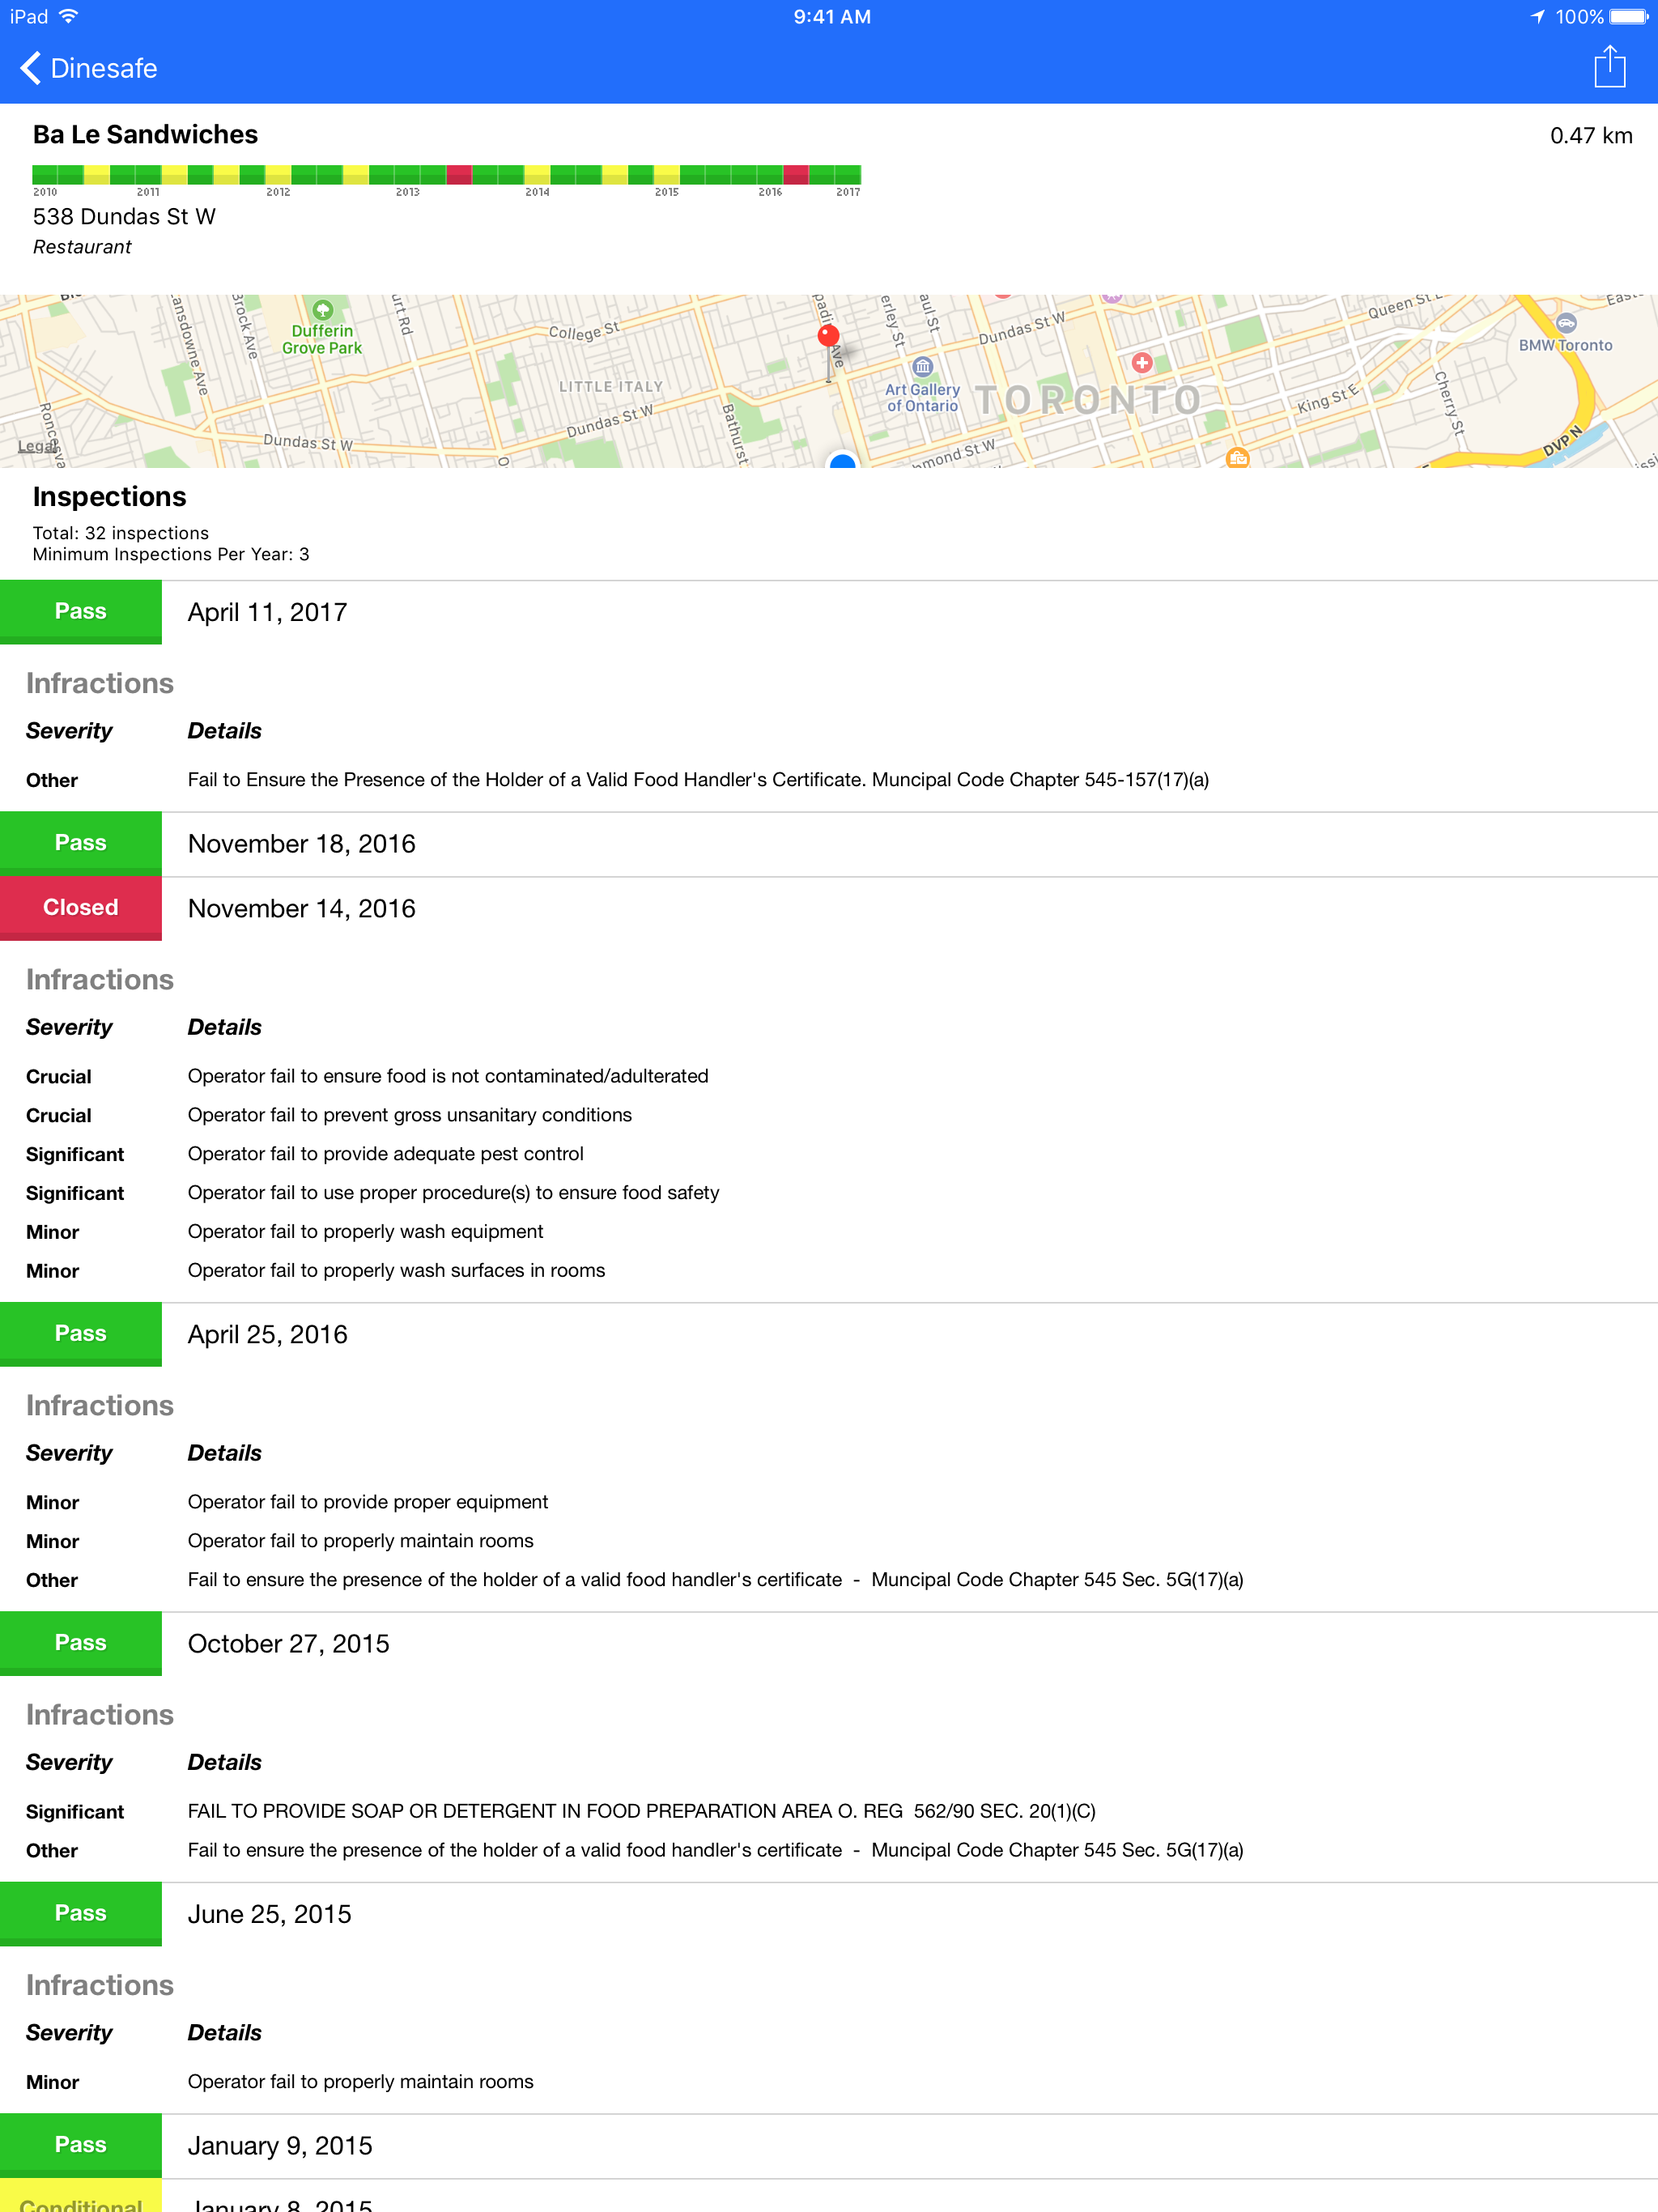Tap the '0.47 km' distance label
This screenshot has height=2212, width=1658.
tap(1590, 136)
